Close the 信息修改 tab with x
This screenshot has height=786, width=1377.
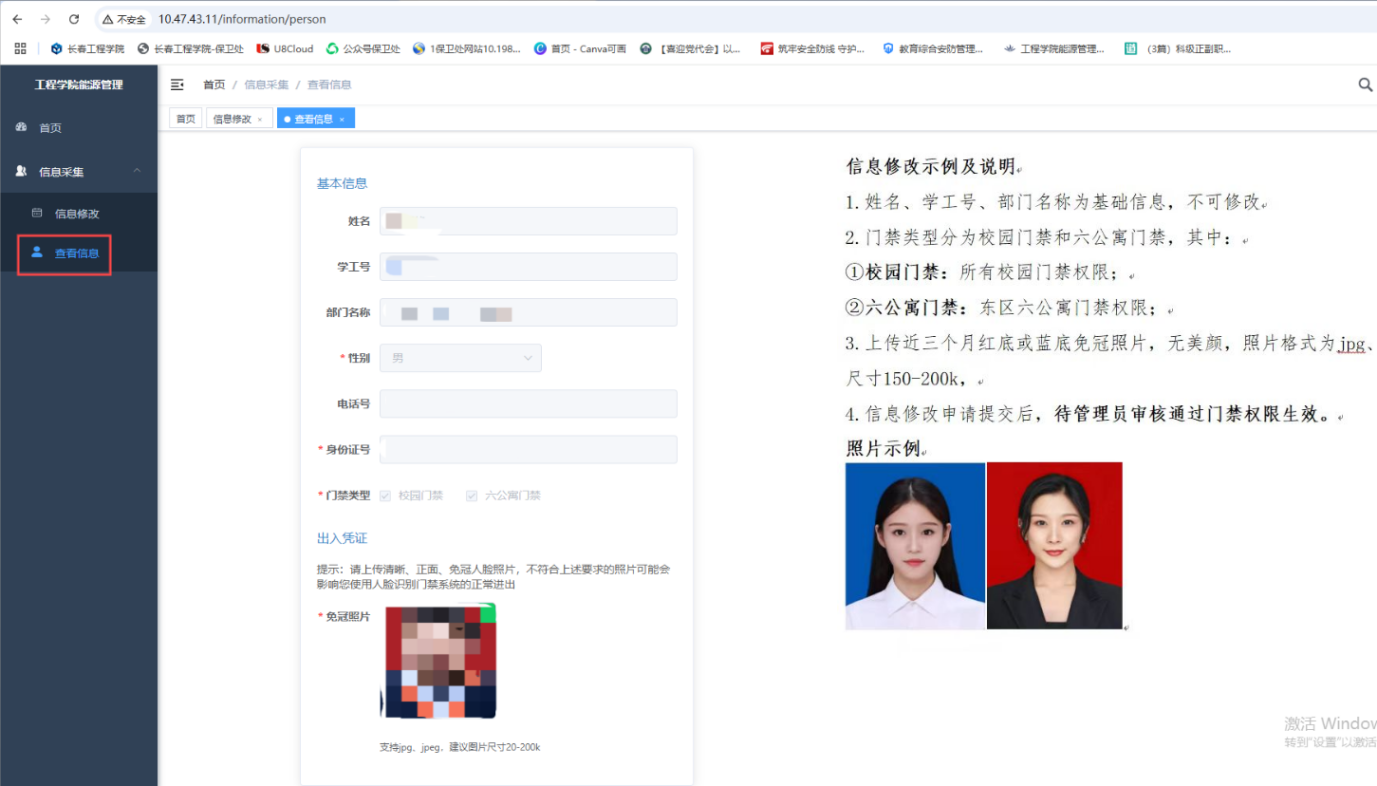click(x=260, y=119)
